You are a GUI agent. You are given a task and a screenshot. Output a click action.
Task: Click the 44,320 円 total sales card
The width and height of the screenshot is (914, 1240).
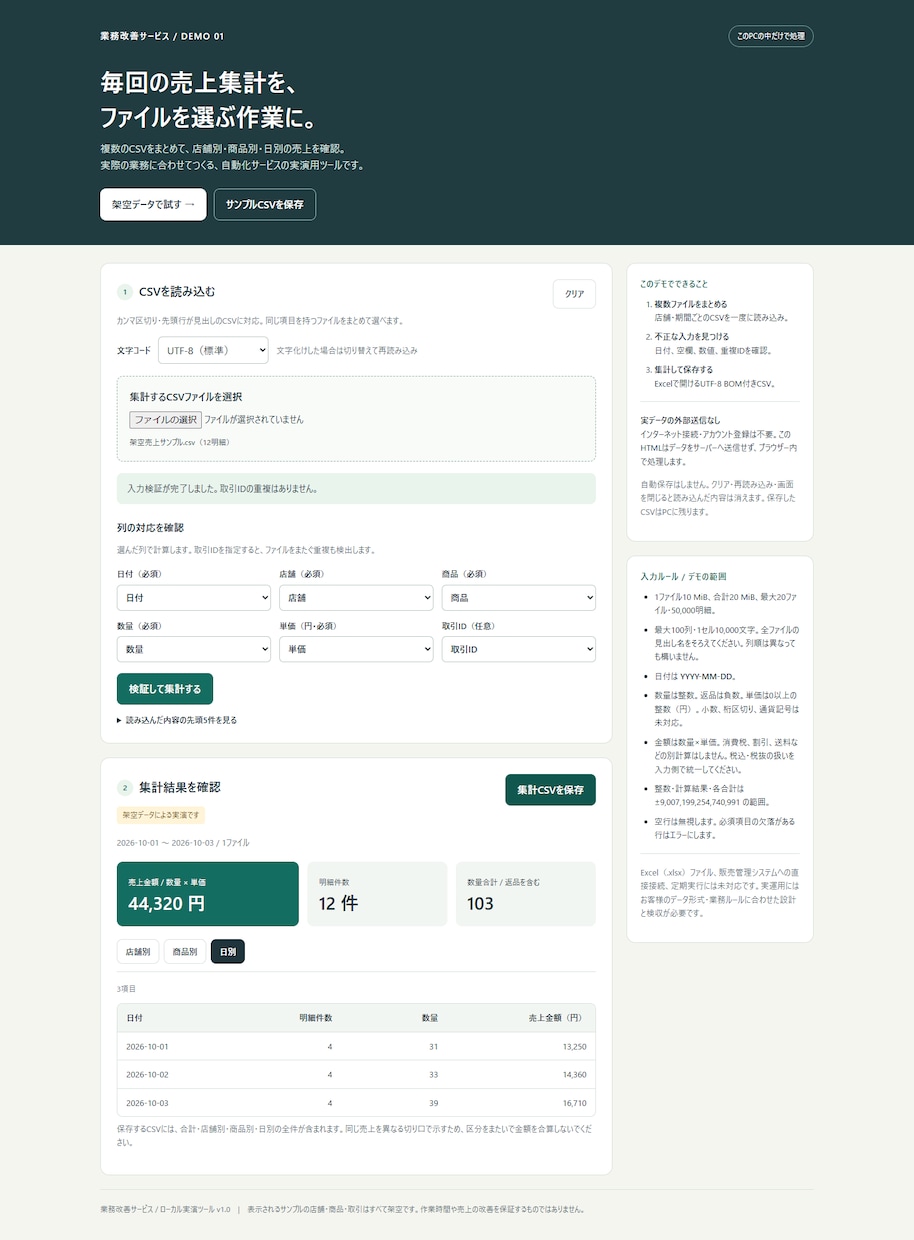208,894
